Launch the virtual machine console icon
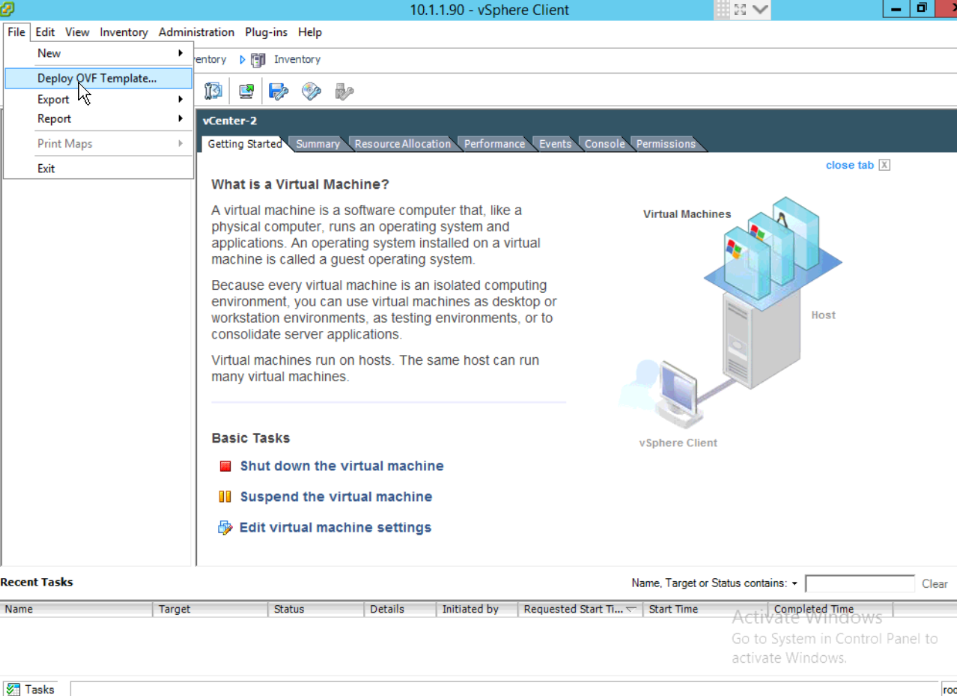The height and width of the screenshot is (696, 957). [x=247, y=91]
